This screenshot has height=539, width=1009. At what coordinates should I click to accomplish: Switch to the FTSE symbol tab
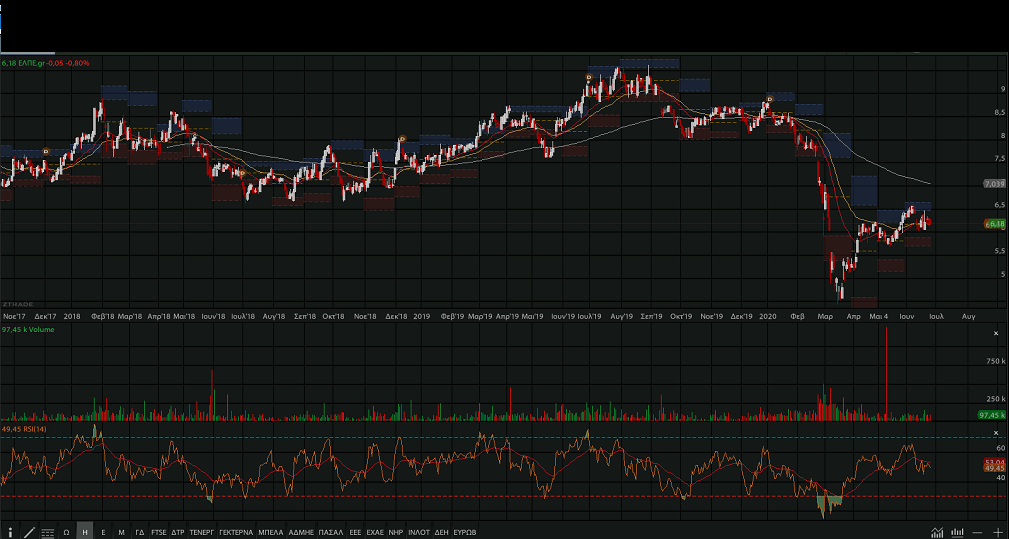pos(159,532)
